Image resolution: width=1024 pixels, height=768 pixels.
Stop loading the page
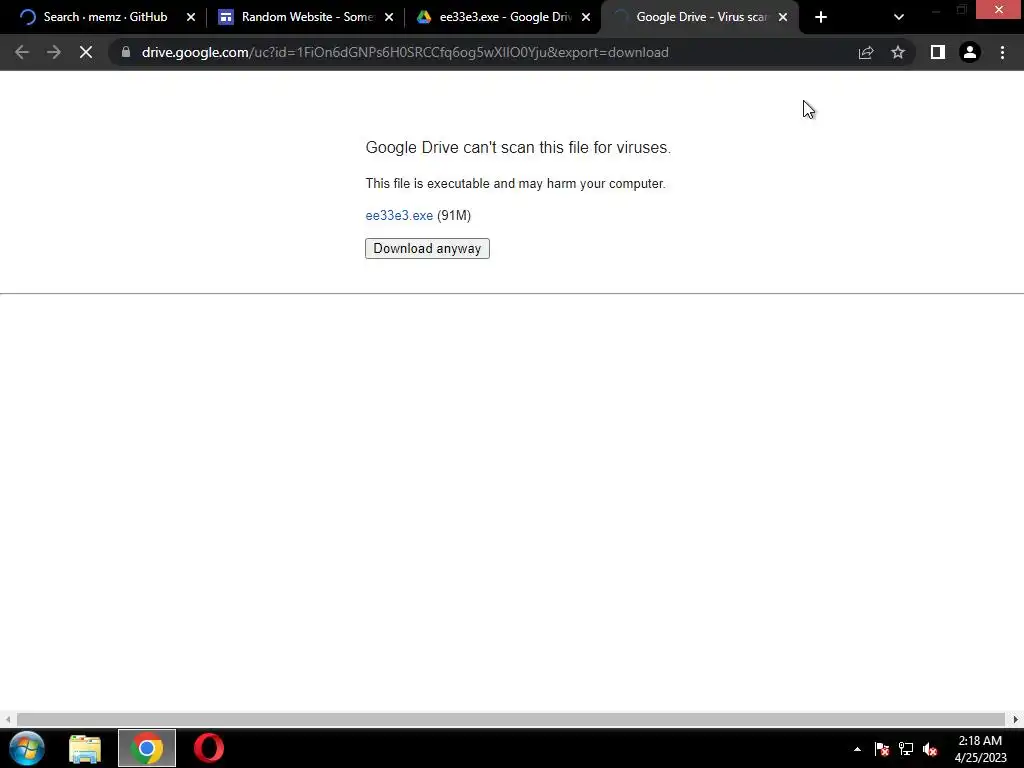click(x=86, y=52)
